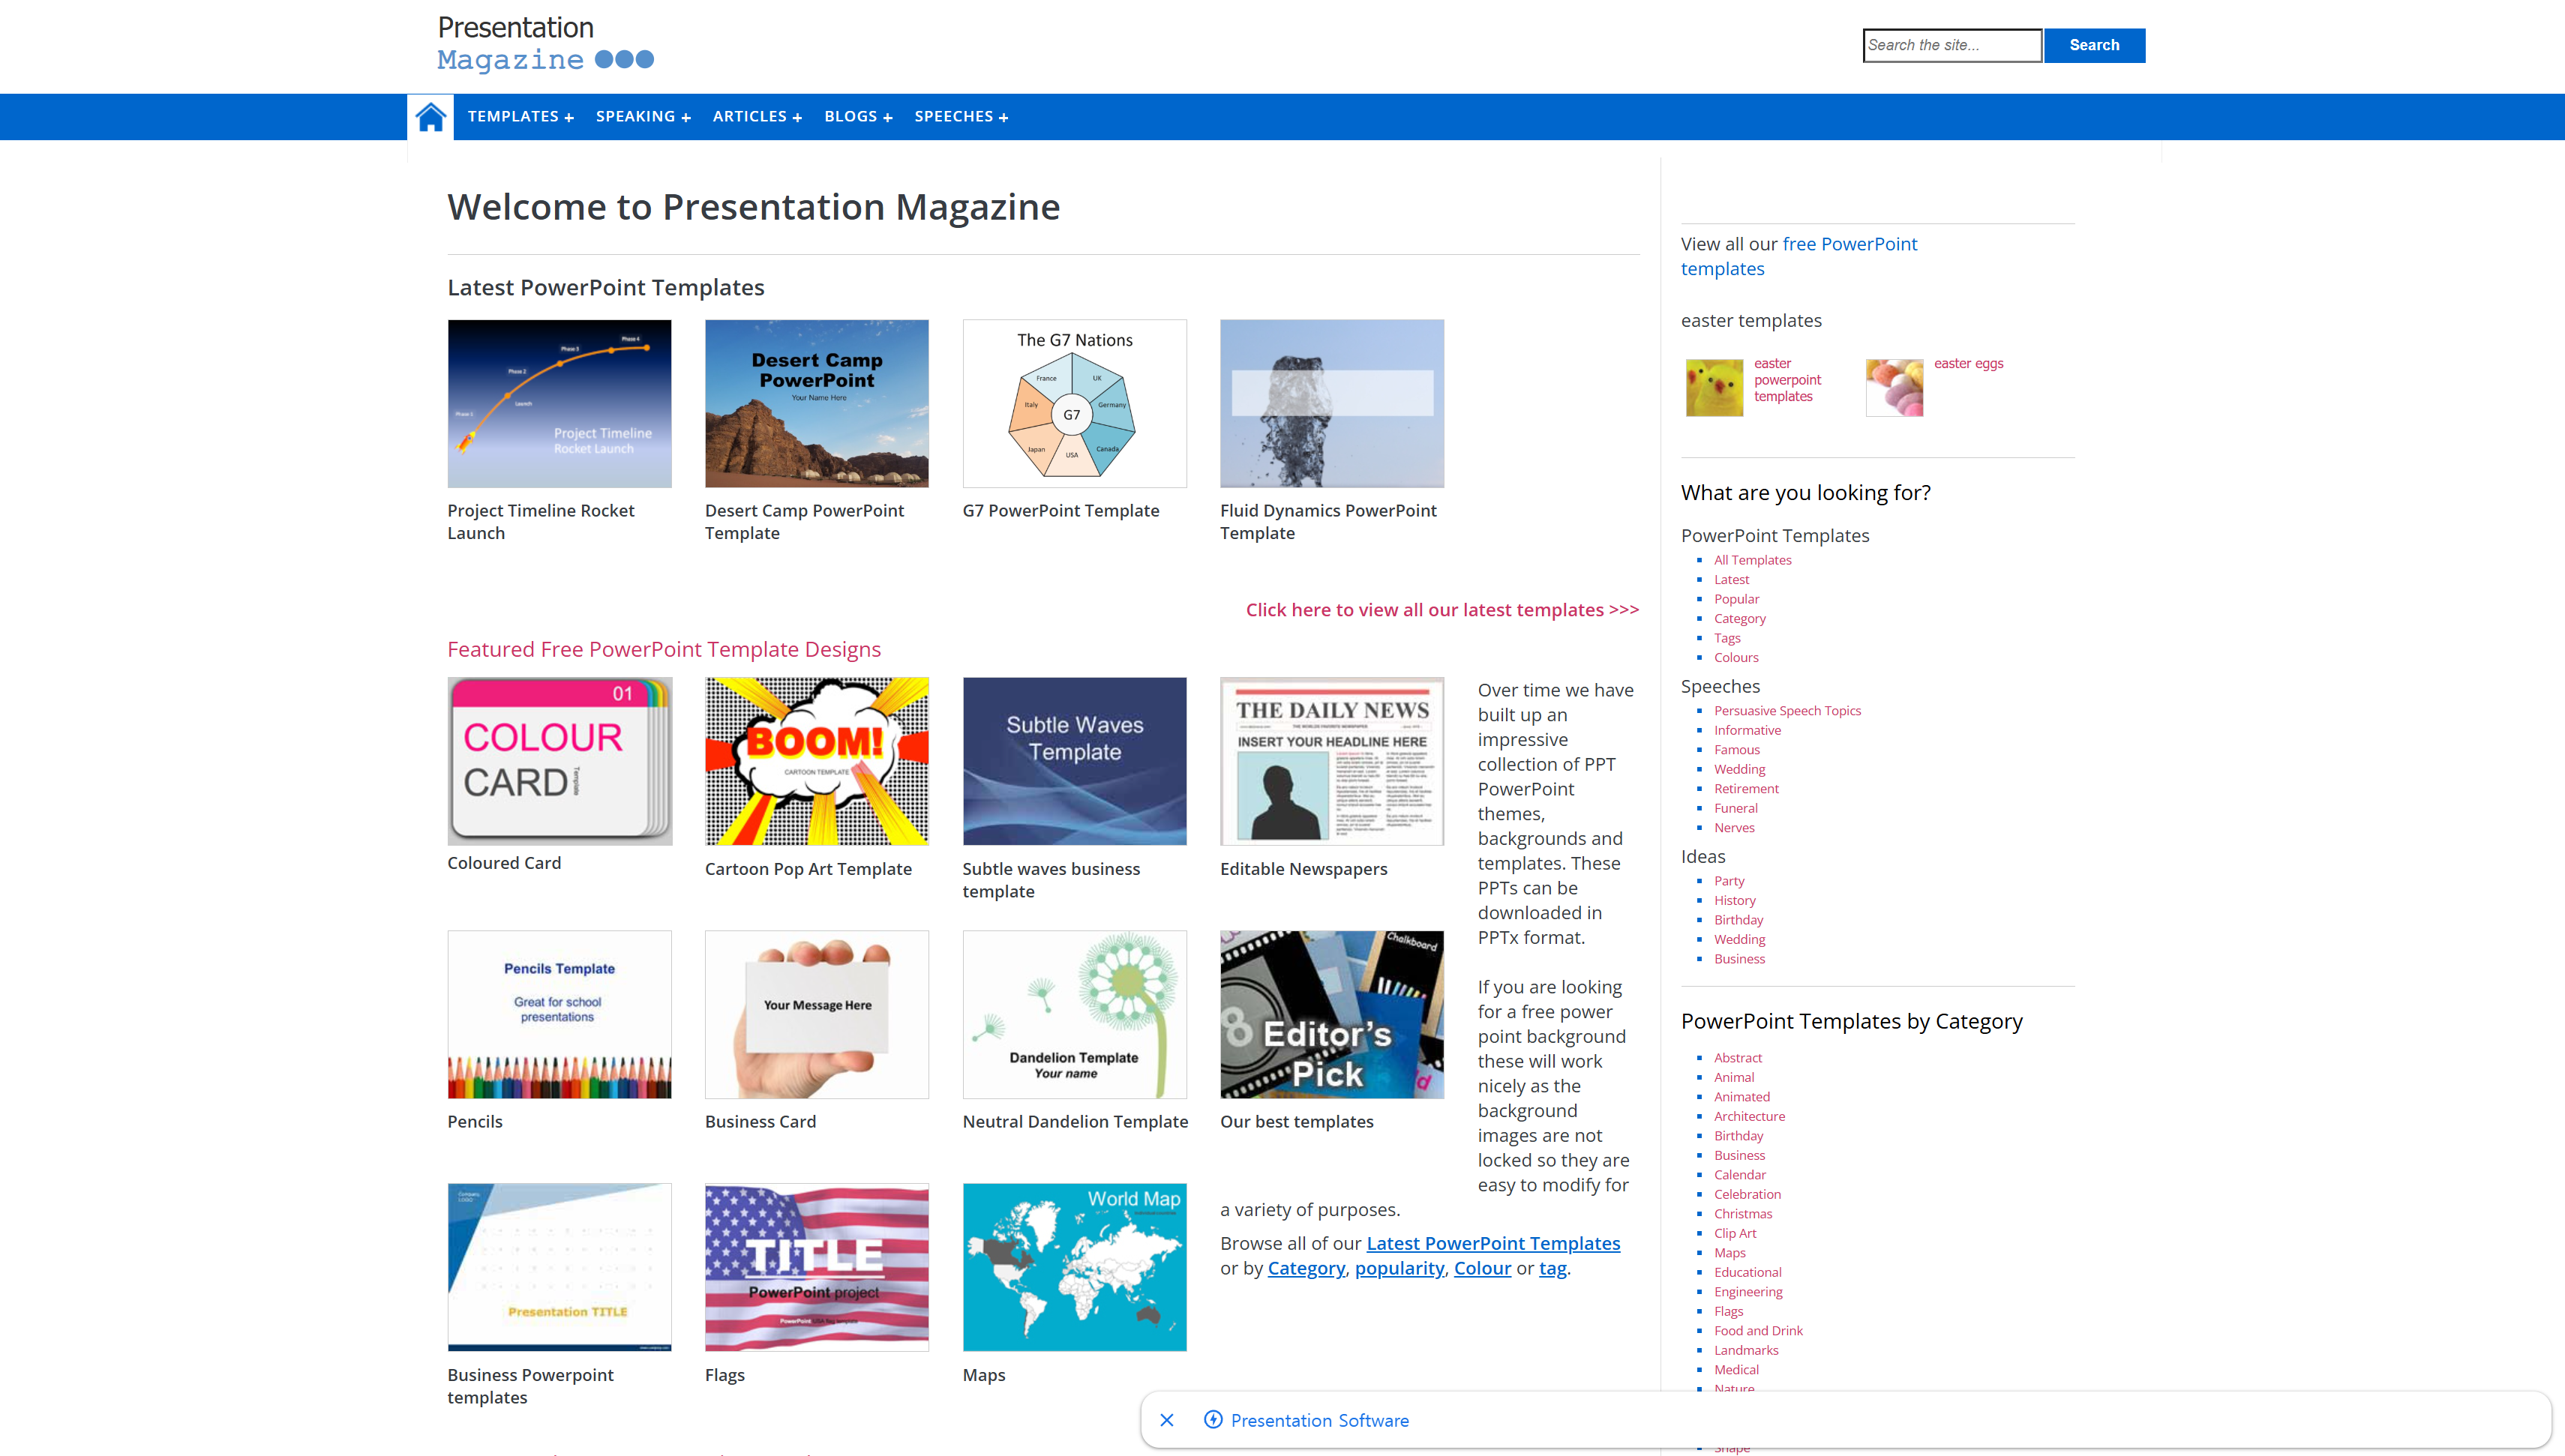
Task: Open the Speeches menu item
Action: (x=961, y=117)
